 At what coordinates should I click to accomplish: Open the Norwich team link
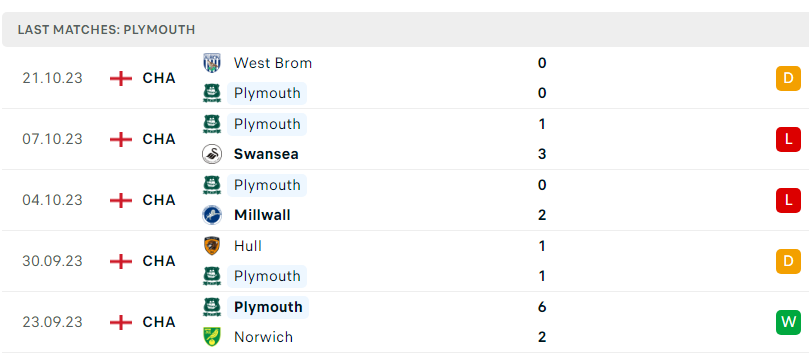point(263,337)
